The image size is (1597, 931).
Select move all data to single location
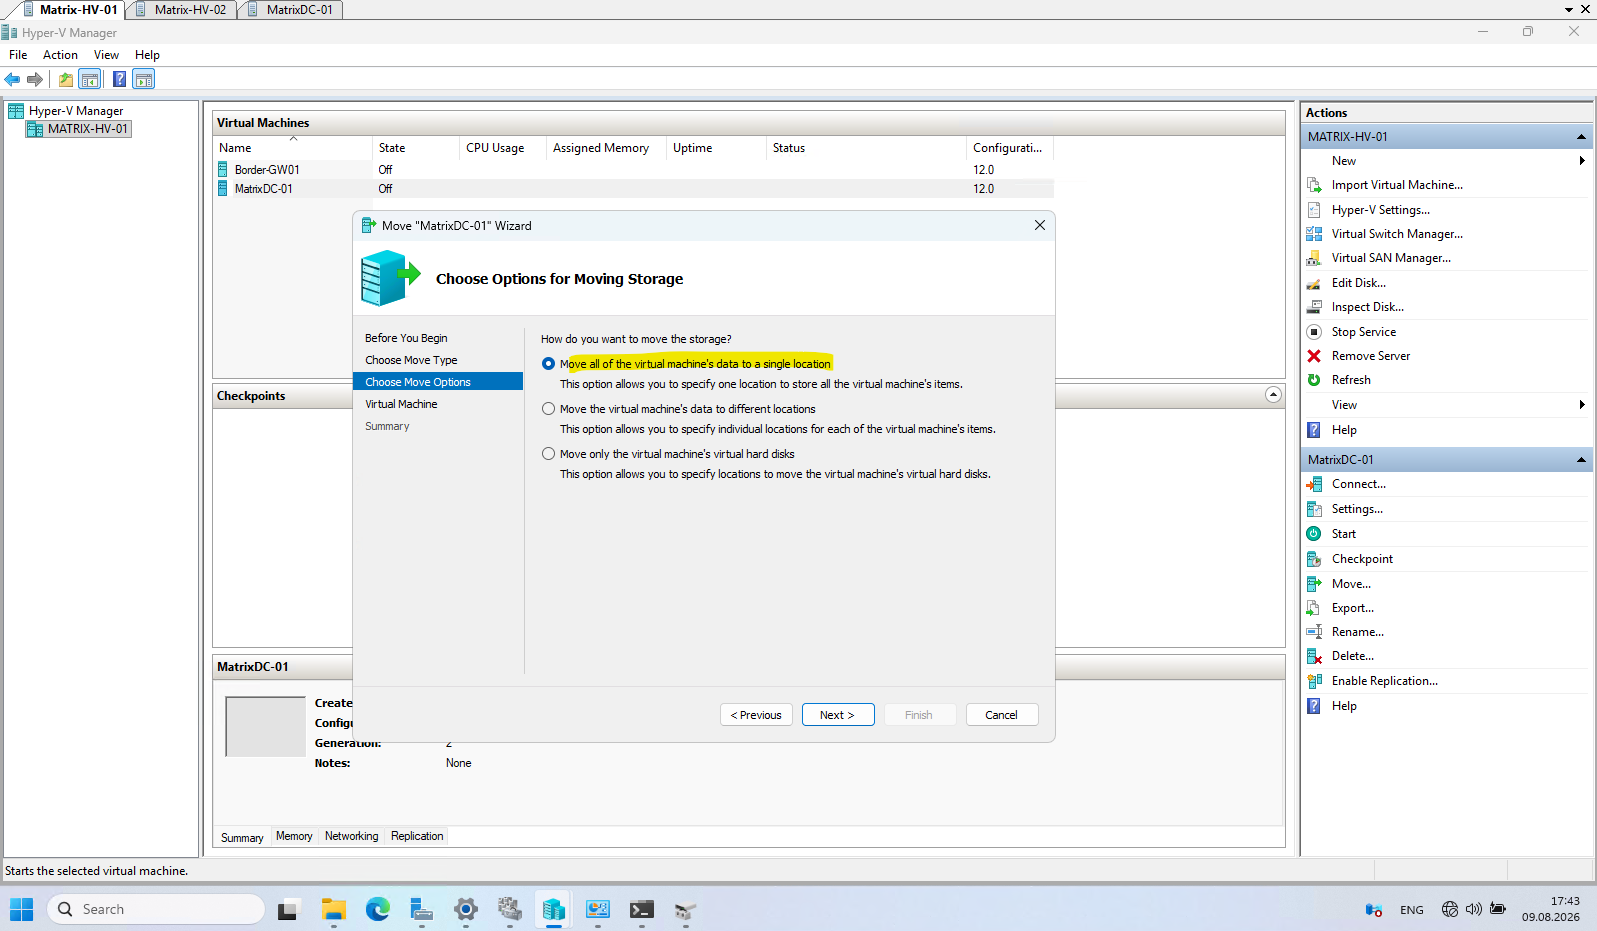click(x=548, y=364)
